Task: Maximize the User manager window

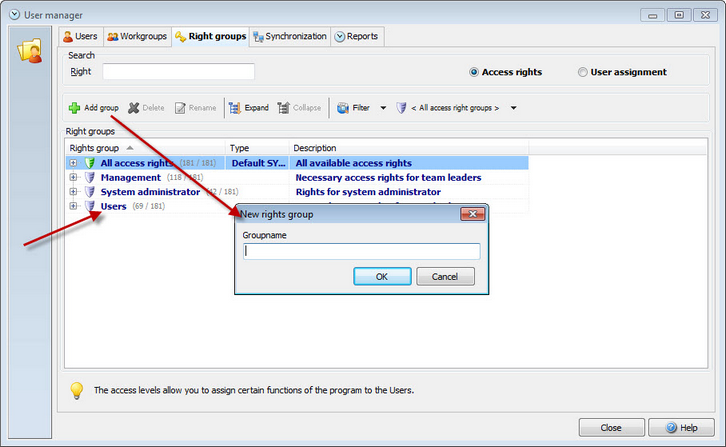Action: pyautogui.click(x=679, y=15)
